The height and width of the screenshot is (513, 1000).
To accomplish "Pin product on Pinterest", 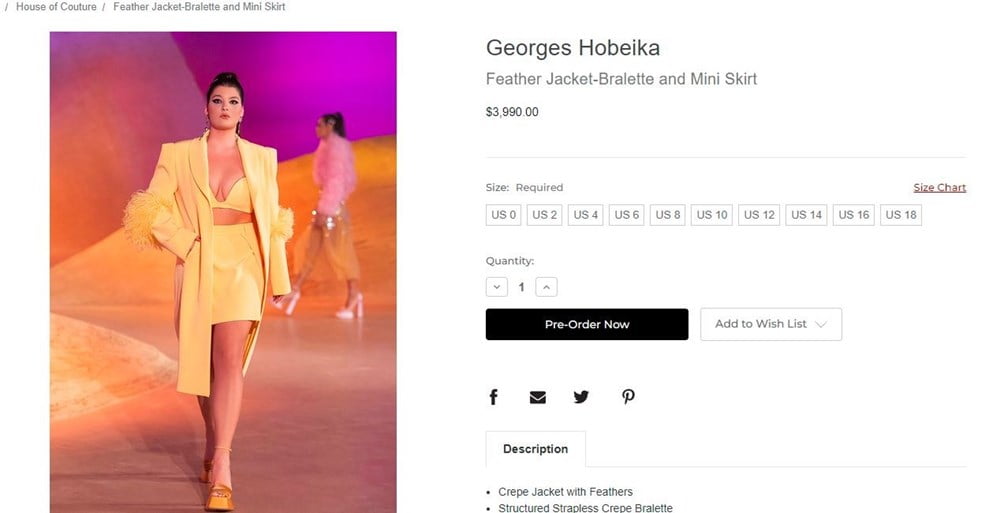I will click(x=628, y=397).
